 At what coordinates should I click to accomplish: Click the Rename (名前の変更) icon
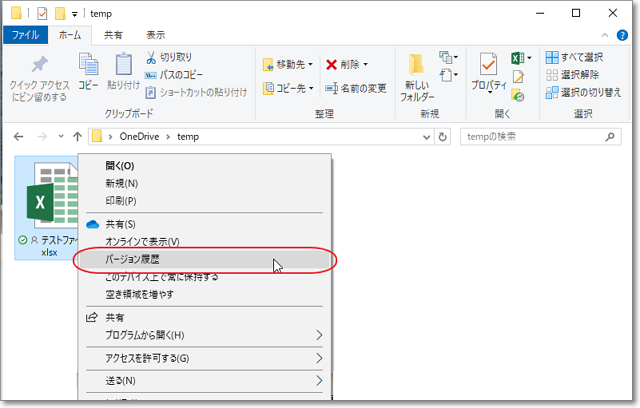pyautogui.click(x=334, y=88)
